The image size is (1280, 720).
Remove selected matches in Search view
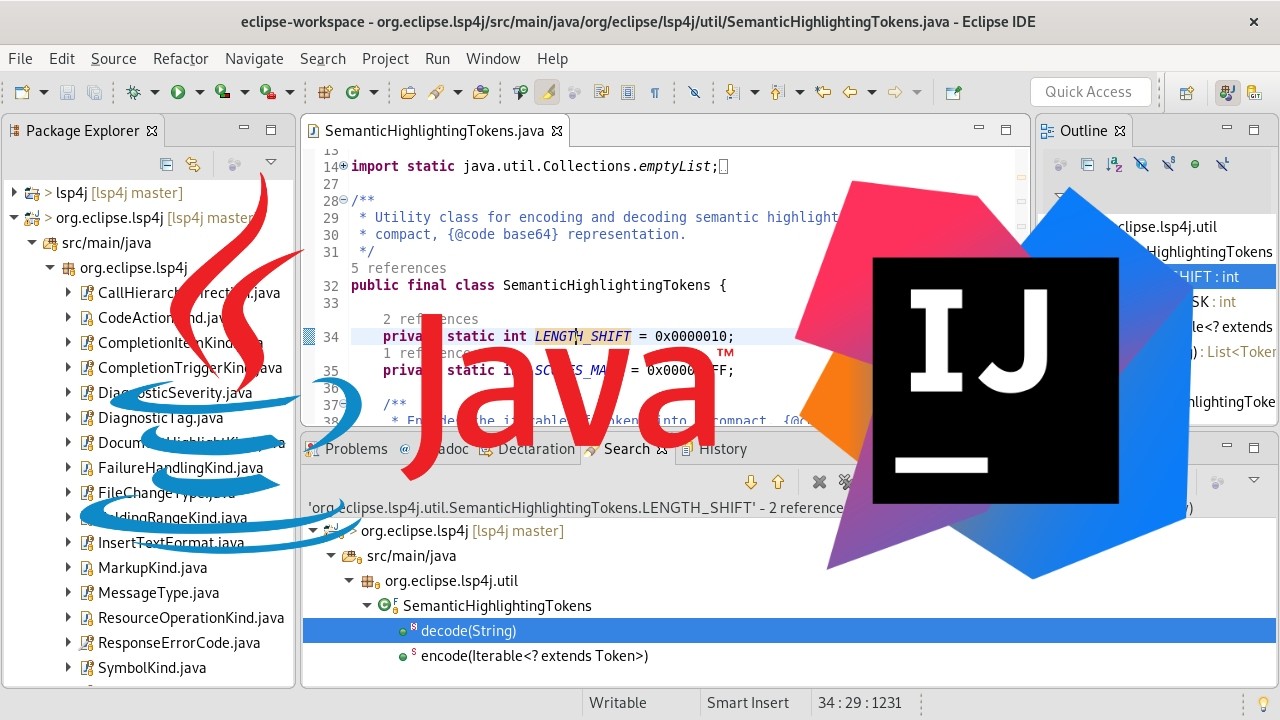[819, 482]
